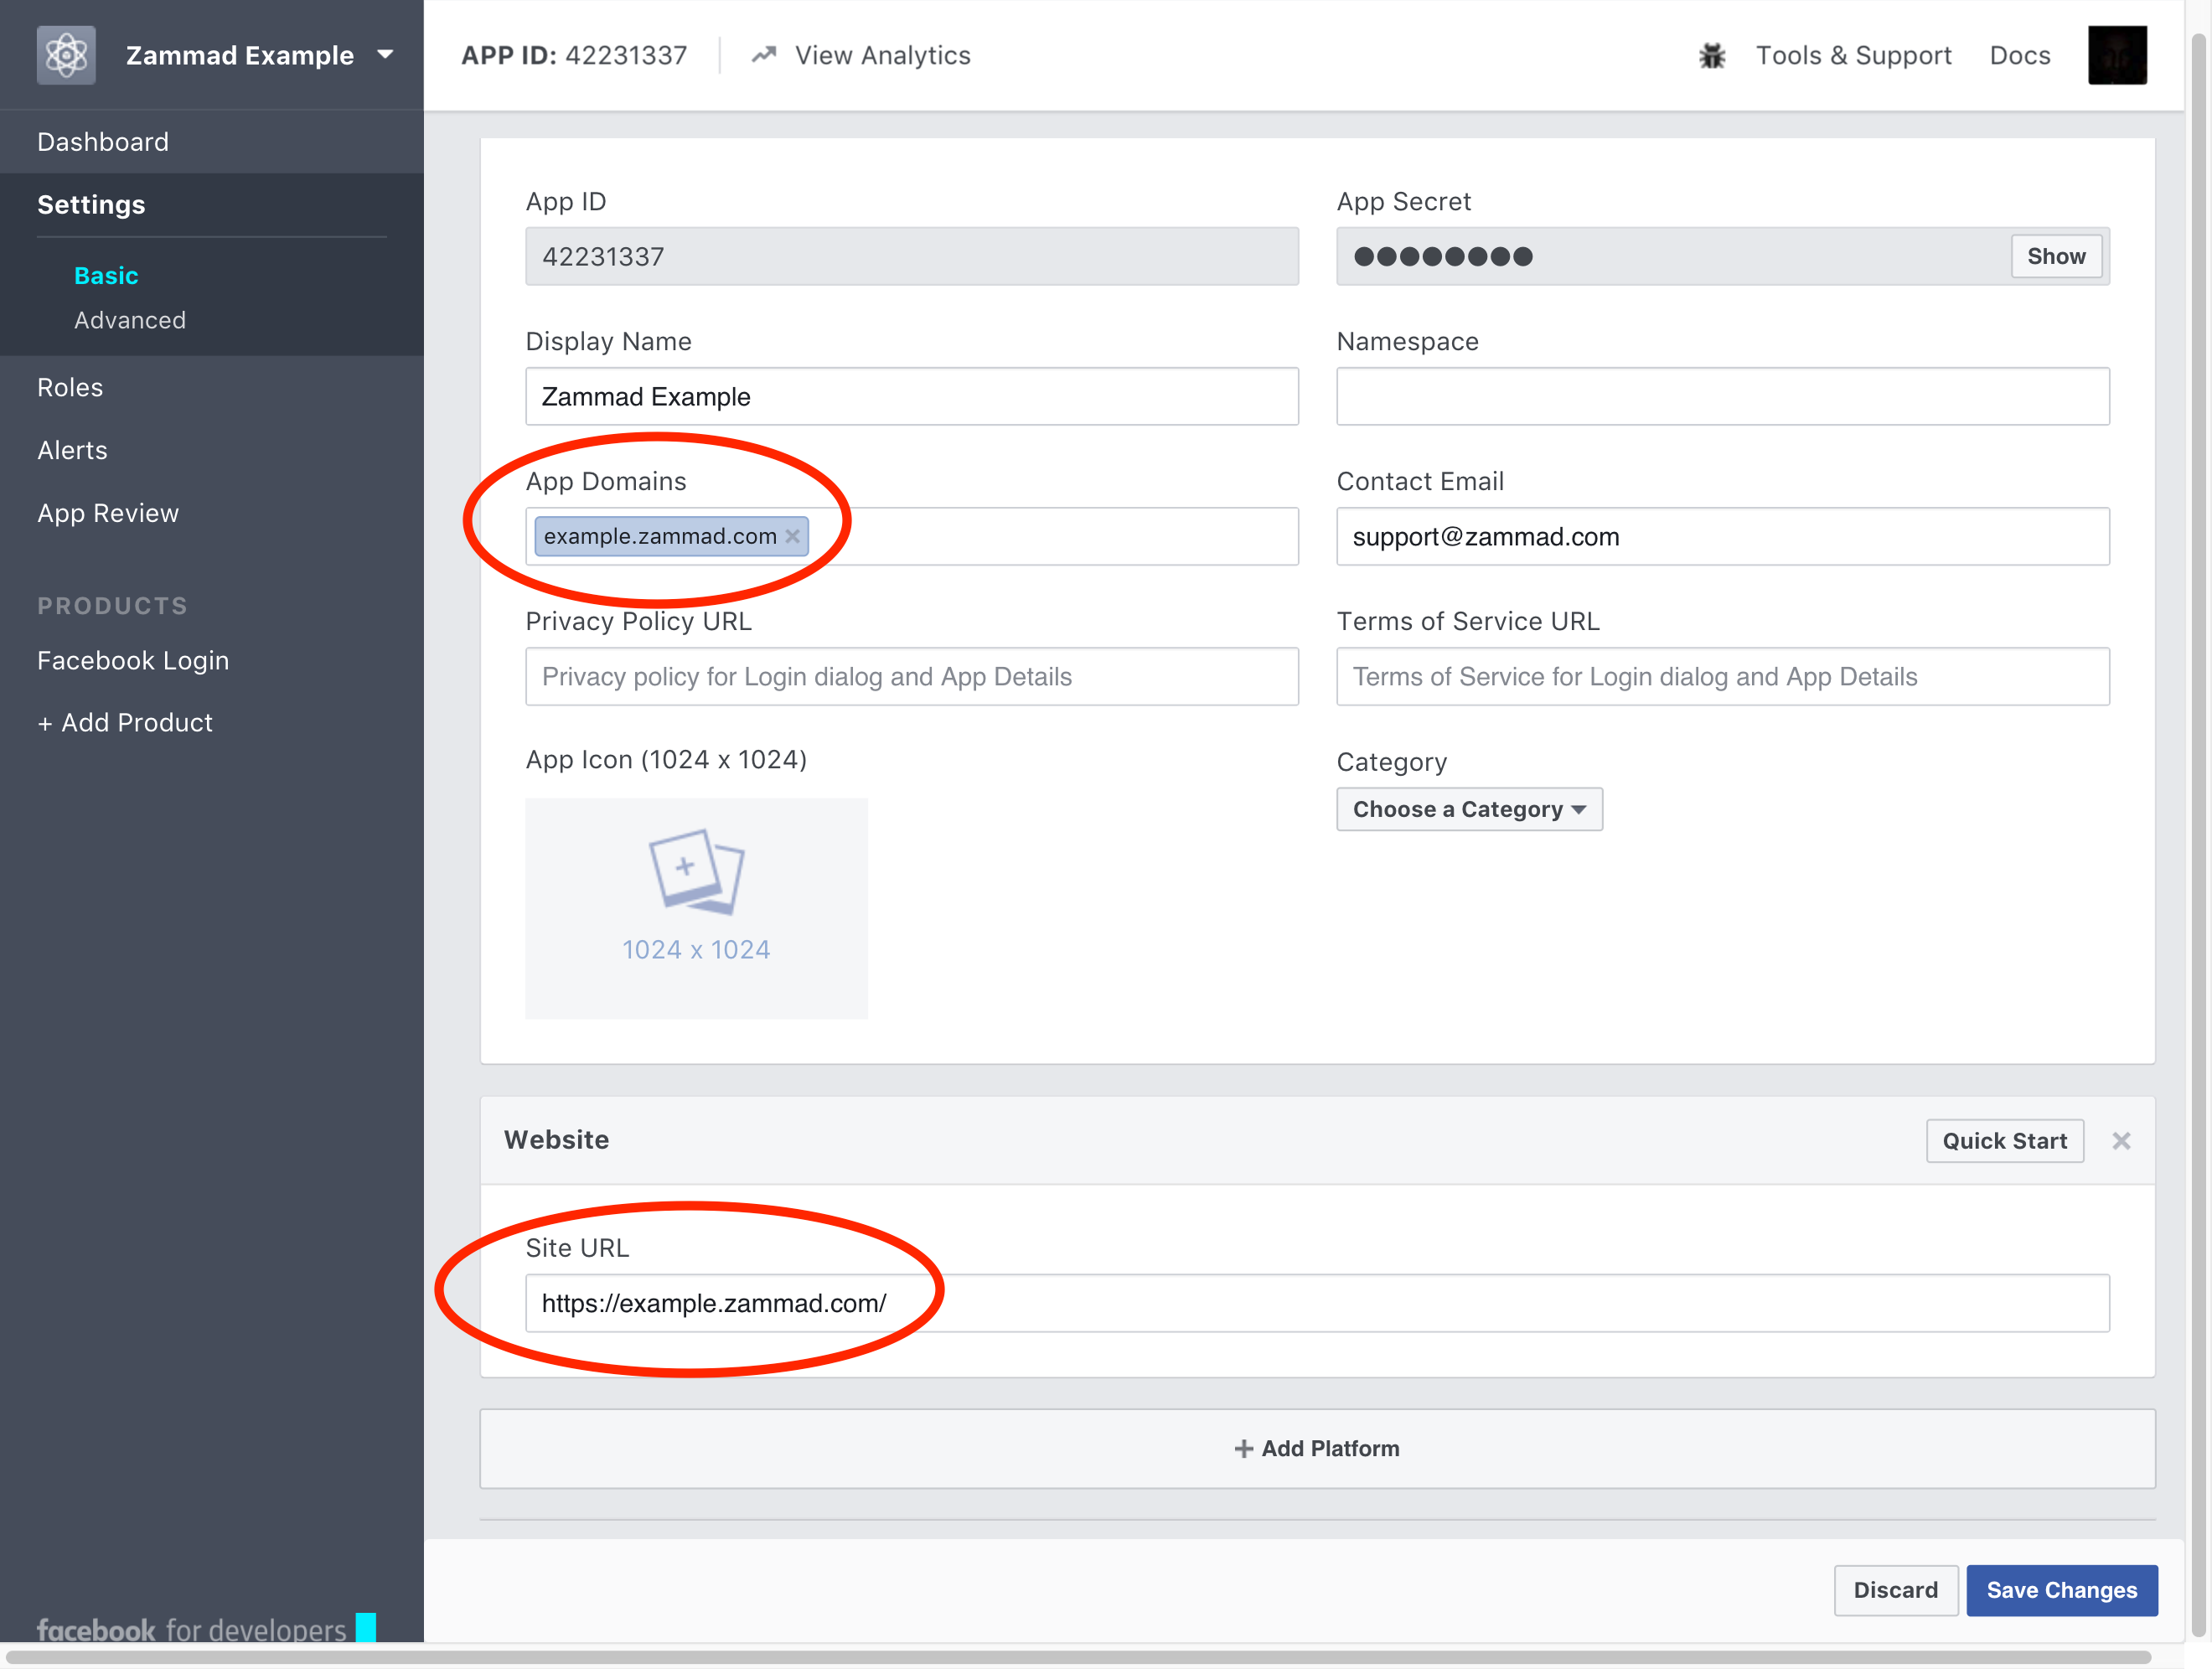
Task: Upload an app icon image
Action: click(x=697, y=909)
